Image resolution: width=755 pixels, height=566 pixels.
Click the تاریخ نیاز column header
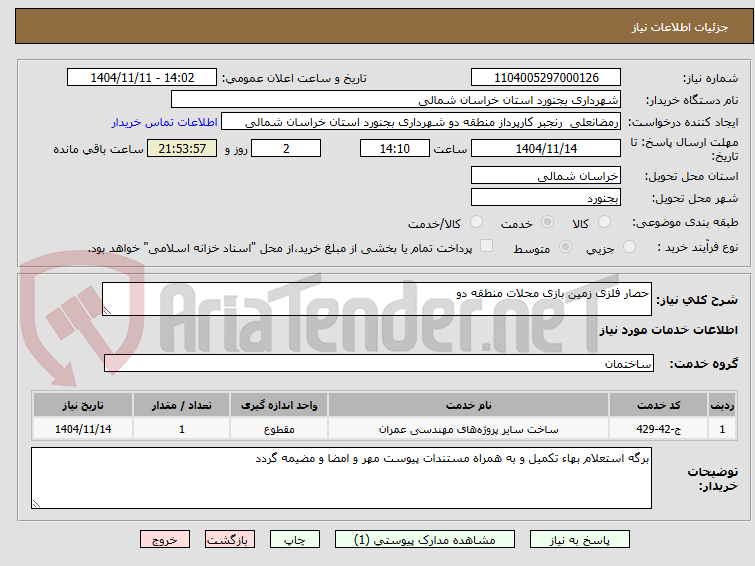[x=83, y=405]
